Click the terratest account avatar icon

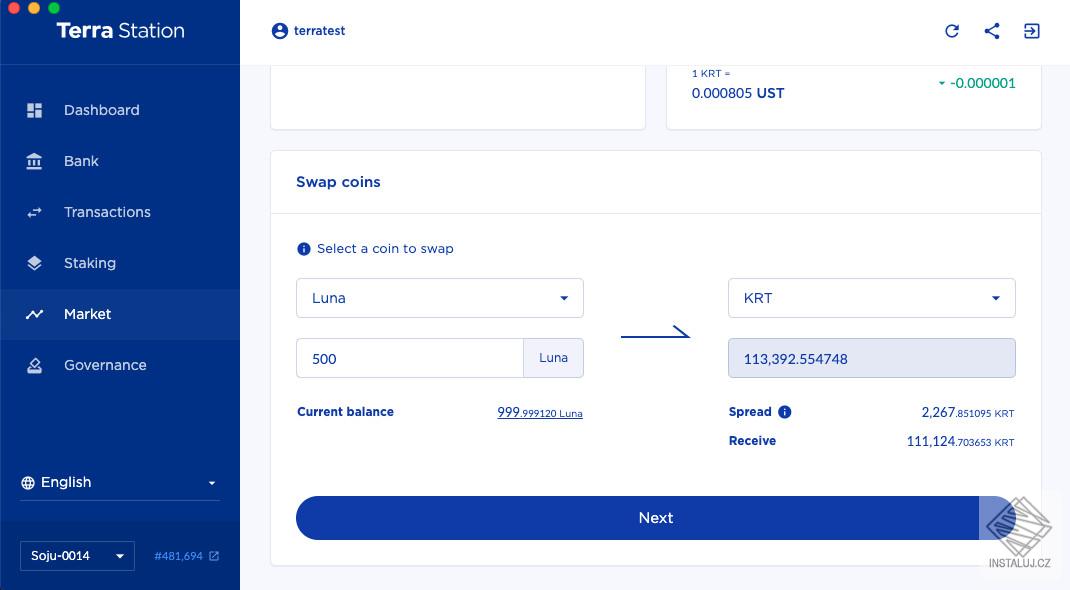coord(280,31)
